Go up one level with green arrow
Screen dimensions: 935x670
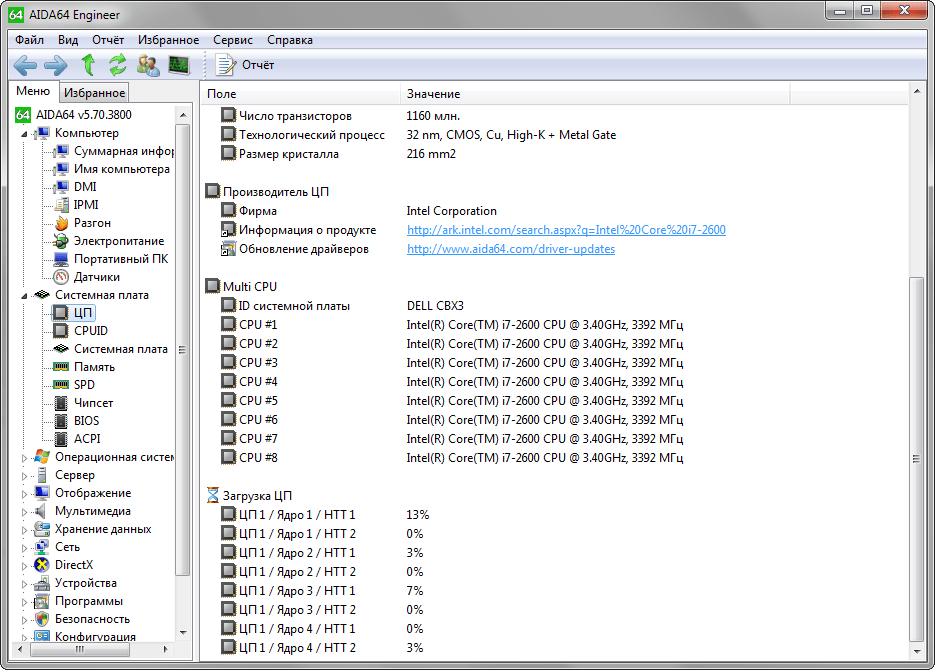point(88,65)
